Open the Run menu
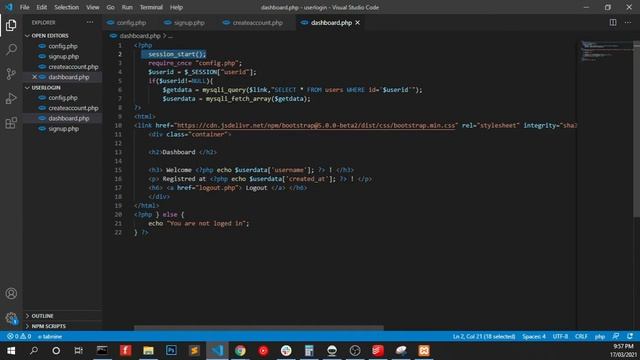The width and height of the screenshot is (640, 360). [127, 7]
